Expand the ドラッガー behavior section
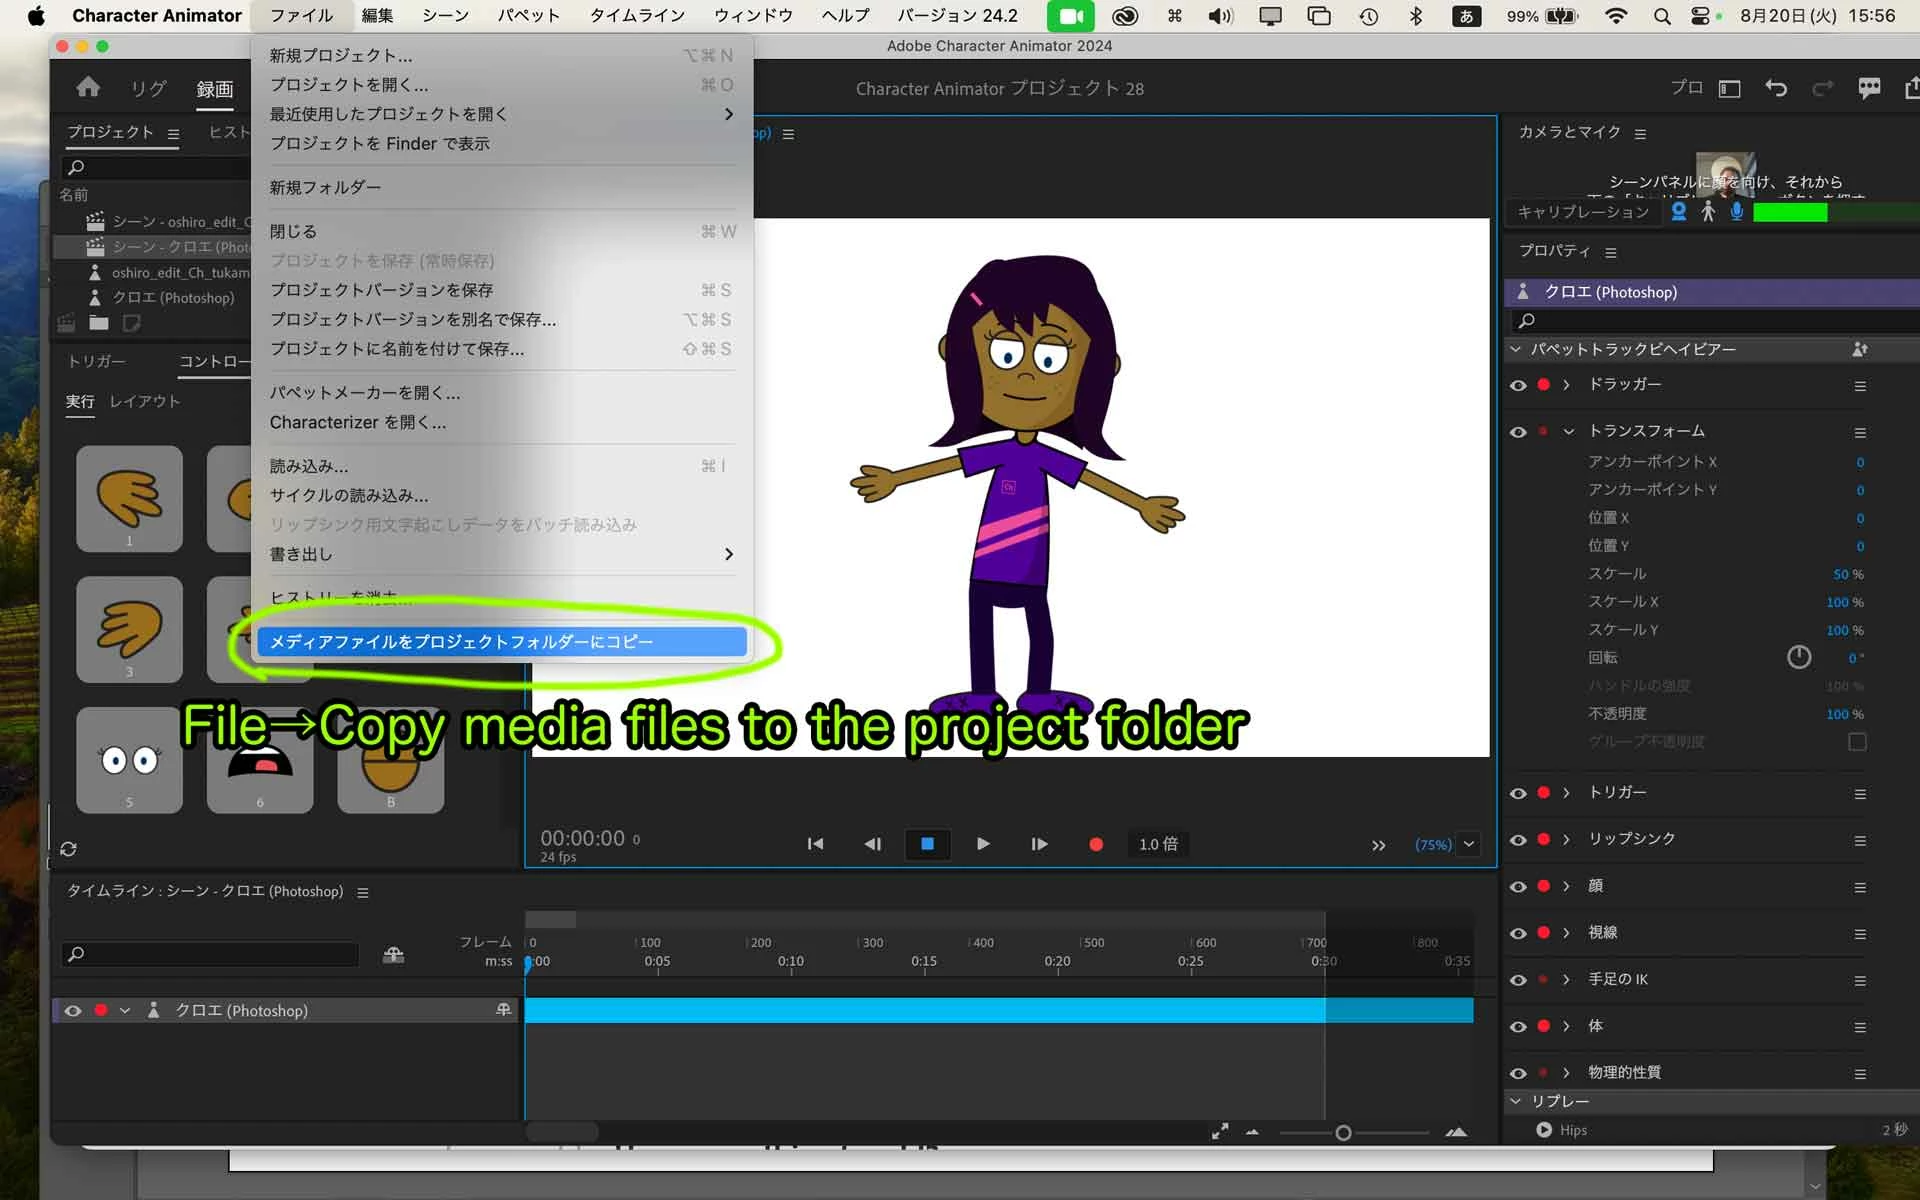Image resolution: width=1920 pixels, height=1200 pixels. tap(1567, 385)
